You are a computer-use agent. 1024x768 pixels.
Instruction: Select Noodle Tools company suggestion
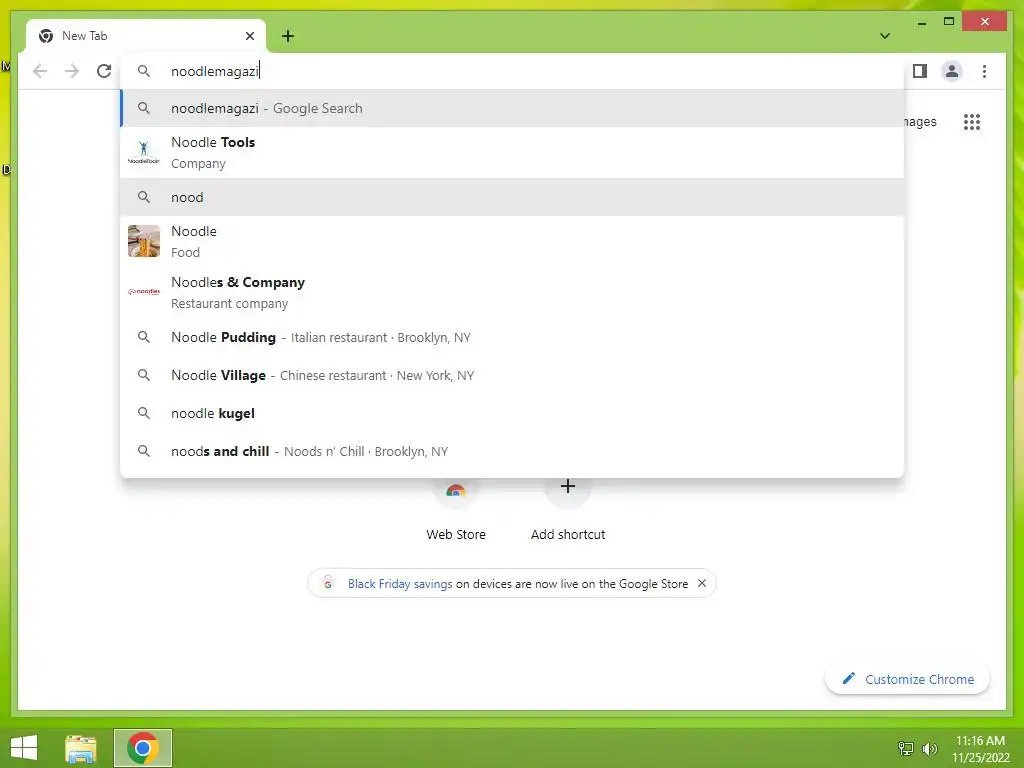[512, 152]
